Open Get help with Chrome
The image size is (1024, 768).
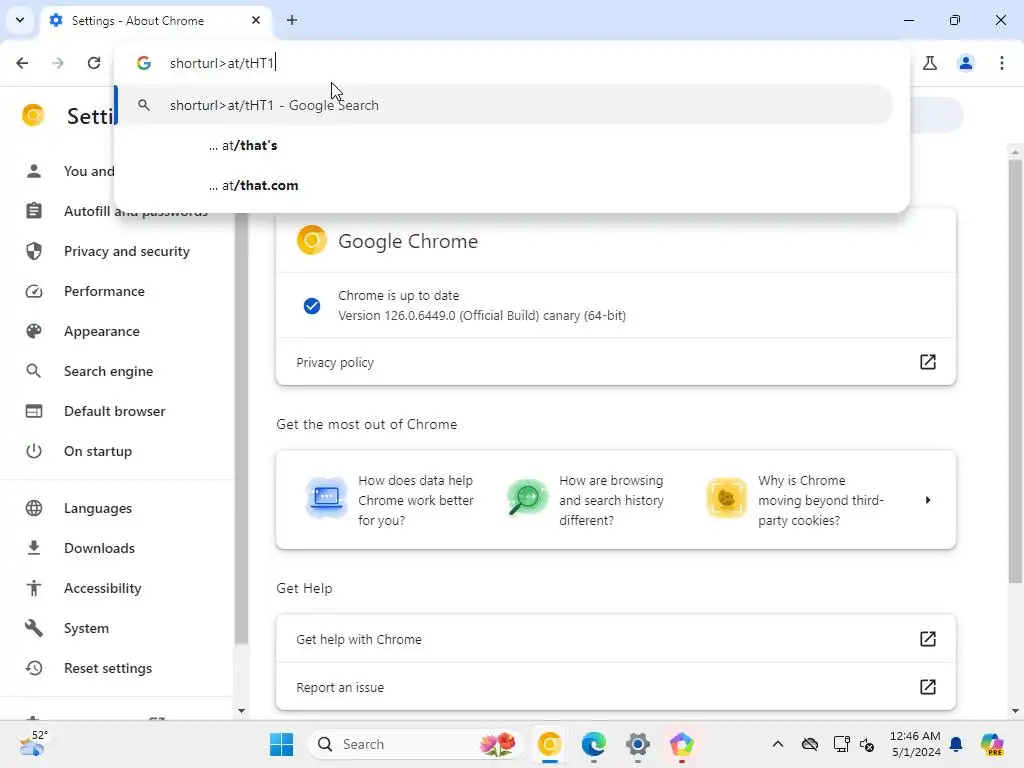coord(616,639)
